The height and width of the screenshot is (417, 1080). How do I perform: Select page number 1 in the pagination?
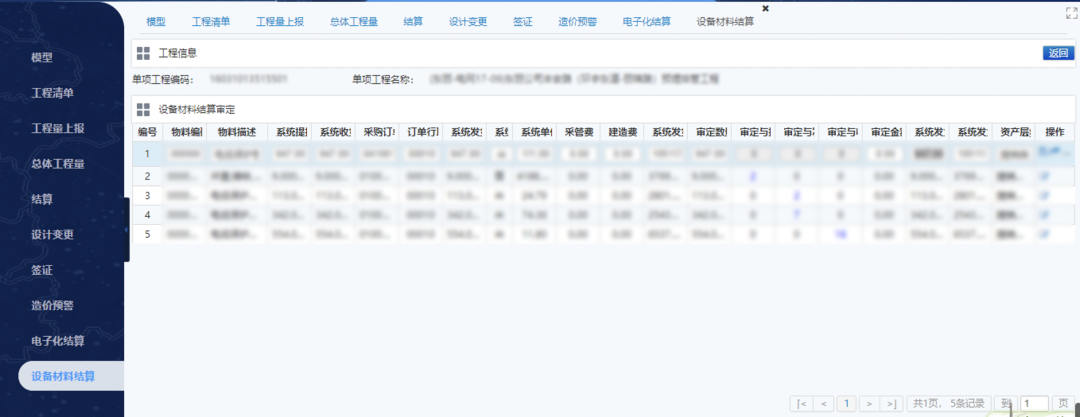[x=847, y=403]
